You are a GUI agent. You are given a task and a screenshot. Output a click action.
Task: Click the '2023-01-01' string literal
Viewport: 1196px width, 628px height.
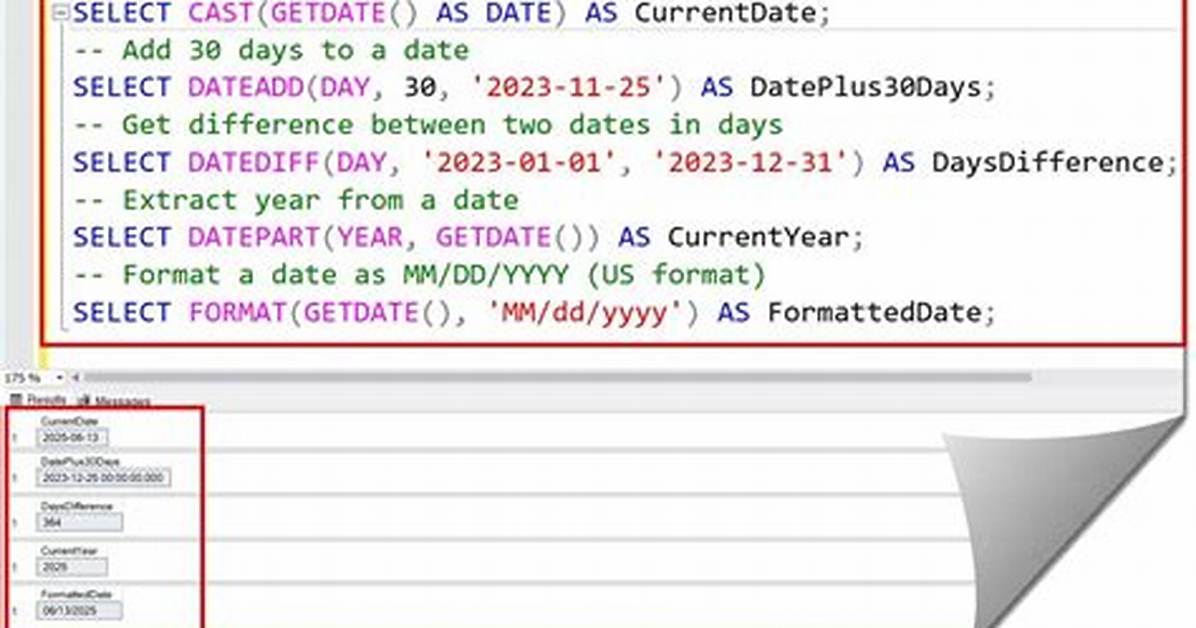[x=519, y=162]
